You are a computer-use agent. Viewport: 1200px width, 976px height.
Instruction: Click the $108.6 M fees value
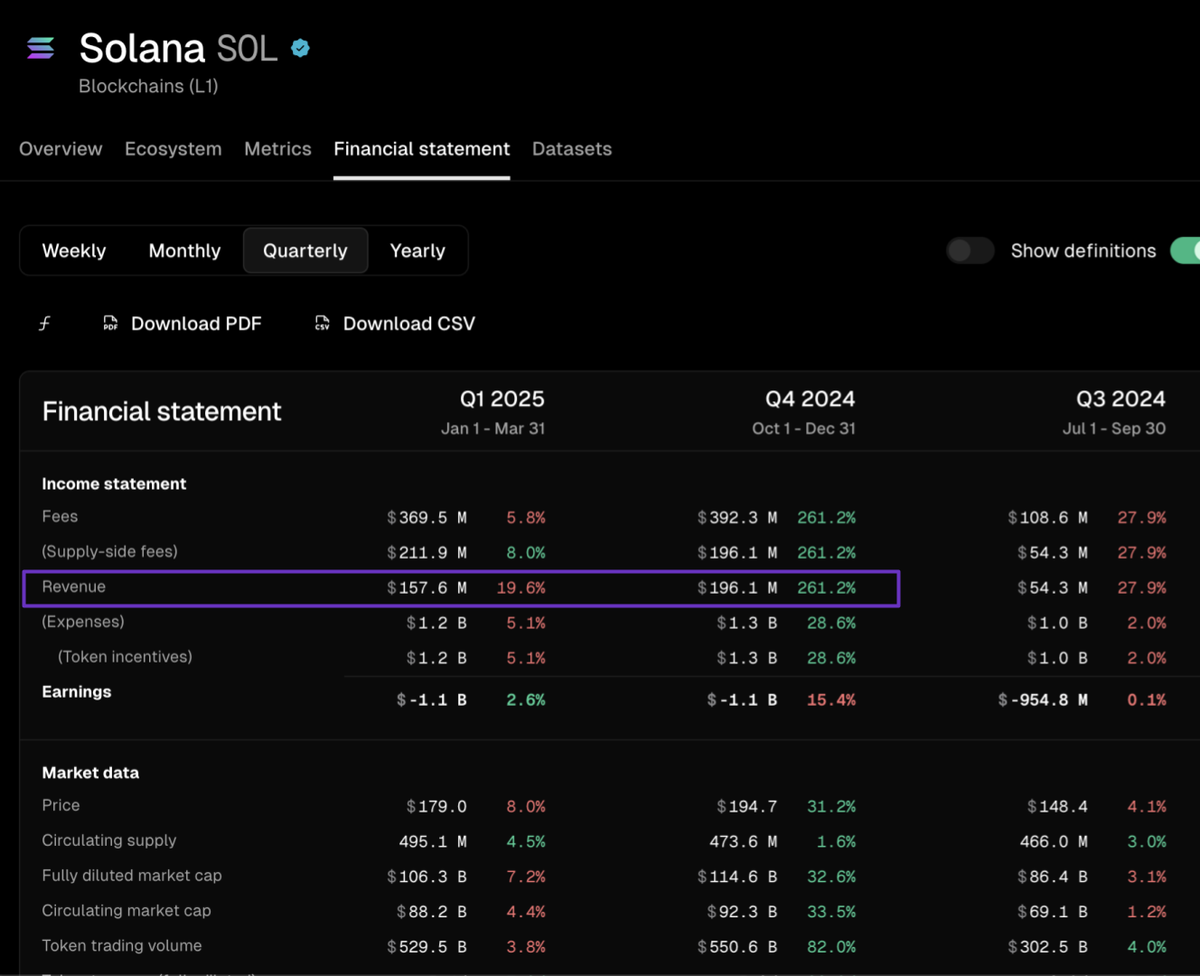pyautogui.click(x=1048, y=518)
